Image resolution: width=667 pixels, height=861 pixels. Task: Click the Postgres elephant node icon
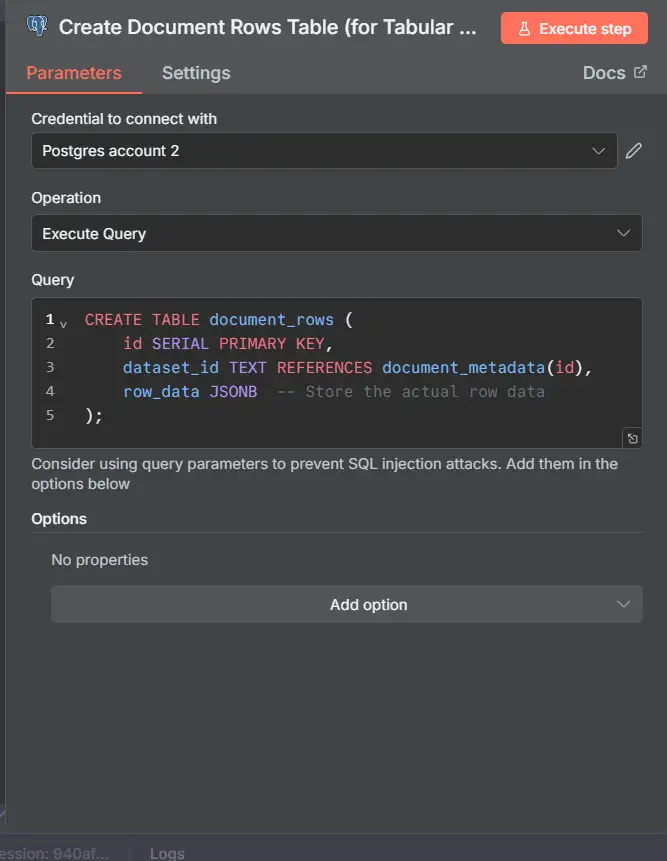(37, 27)
